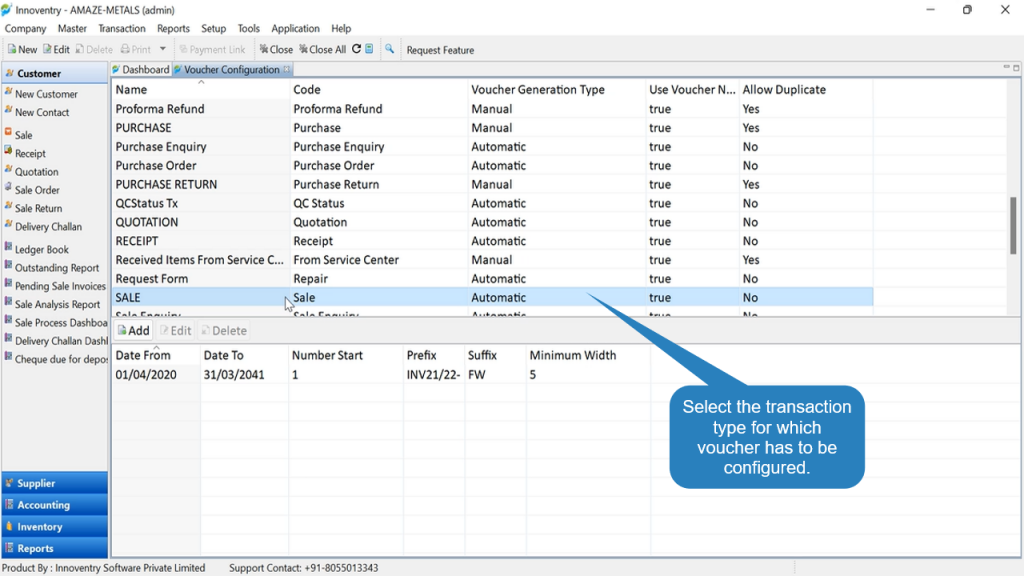
Task: Sort by the Name column header
Action: coord(200,89)
